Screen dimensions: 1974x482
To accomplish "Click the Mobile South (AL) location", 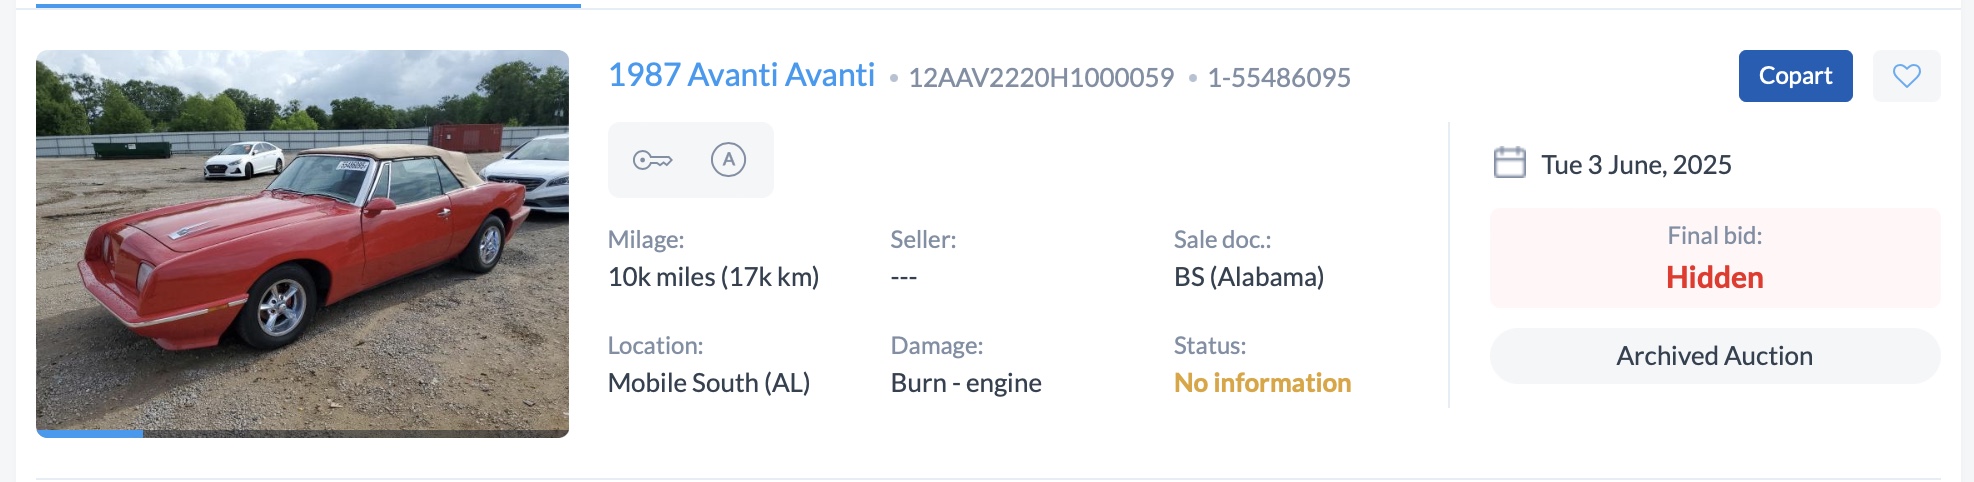I will [x=708, y=383].
